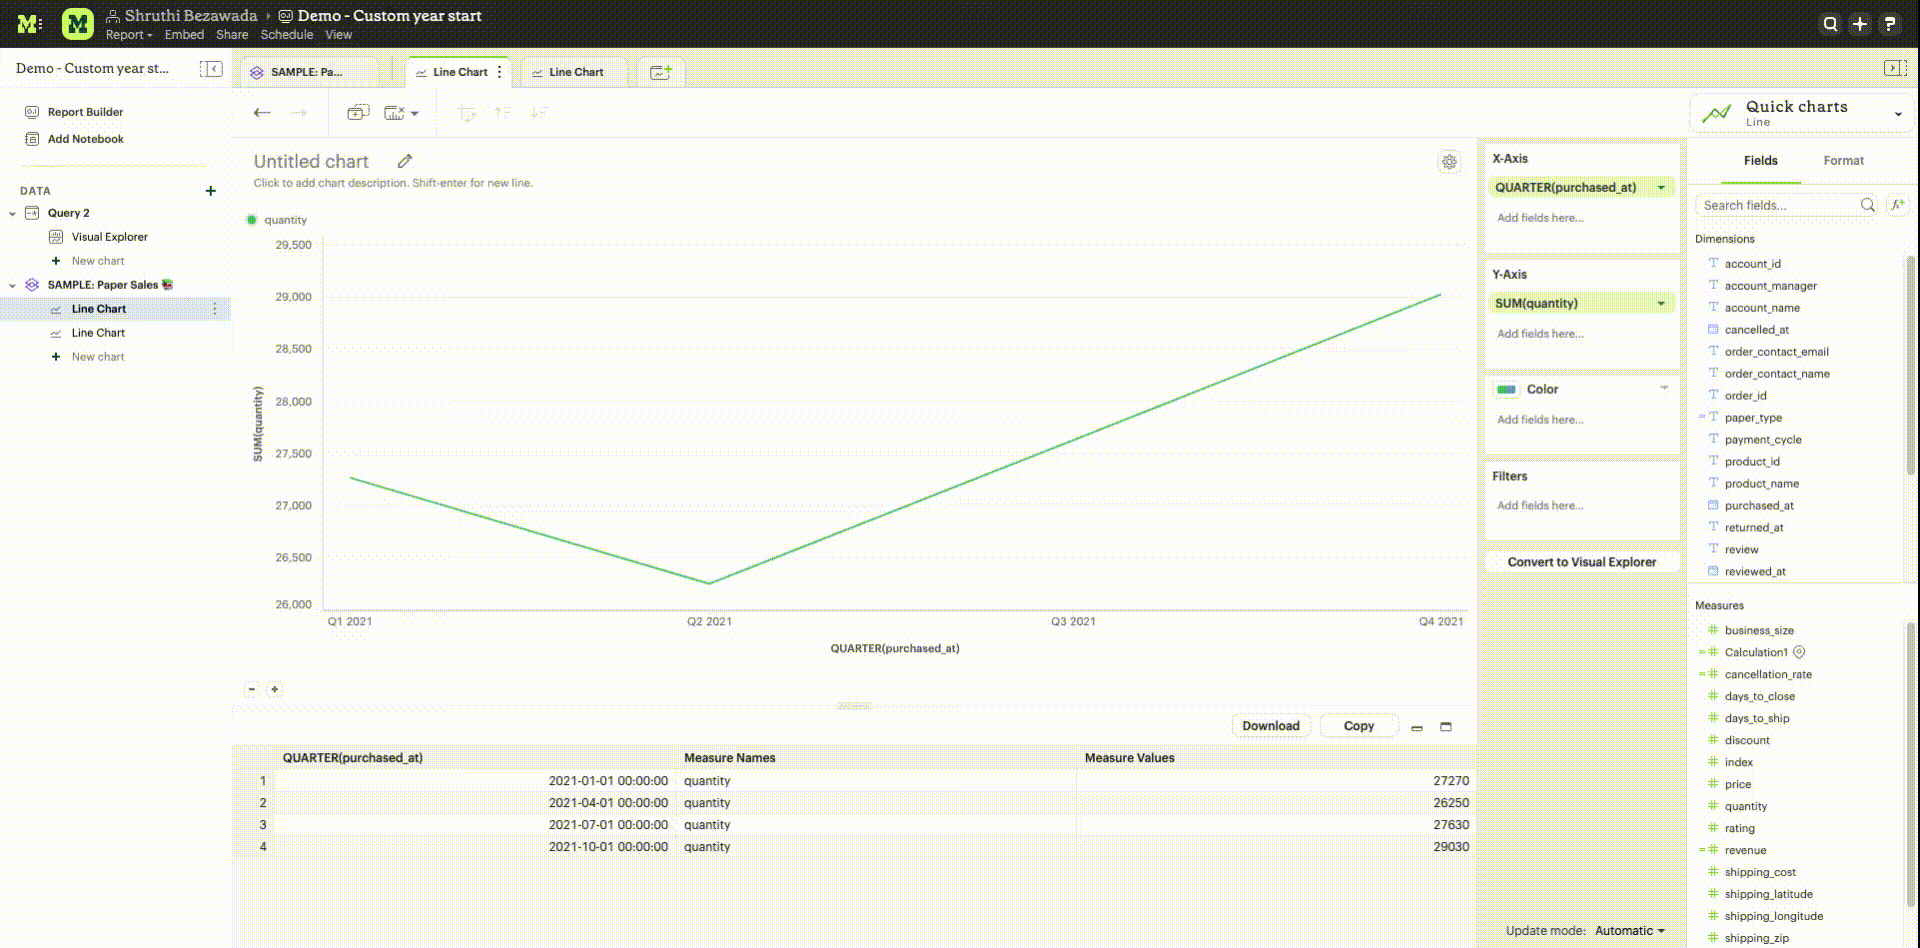Click the undo back arrow
The height and width of the screenshot is (948, 1920).
pos(262,113)
